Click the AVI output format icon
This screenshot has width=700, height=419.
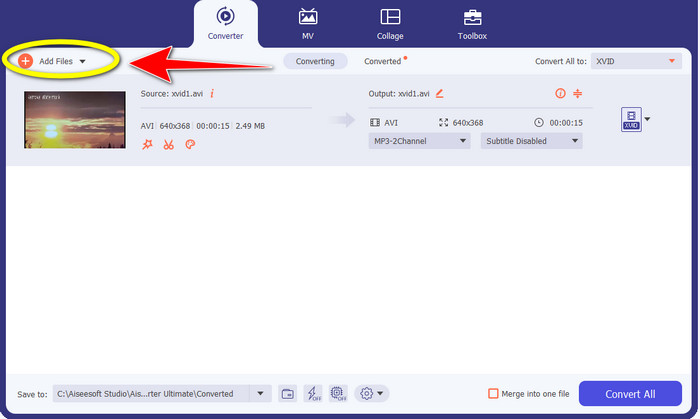click(x=375, y=122)
